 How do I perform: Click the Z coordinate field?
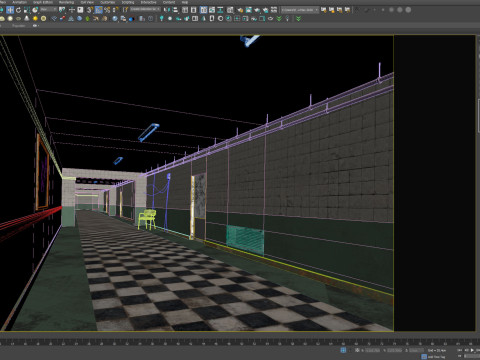(416, 350)
